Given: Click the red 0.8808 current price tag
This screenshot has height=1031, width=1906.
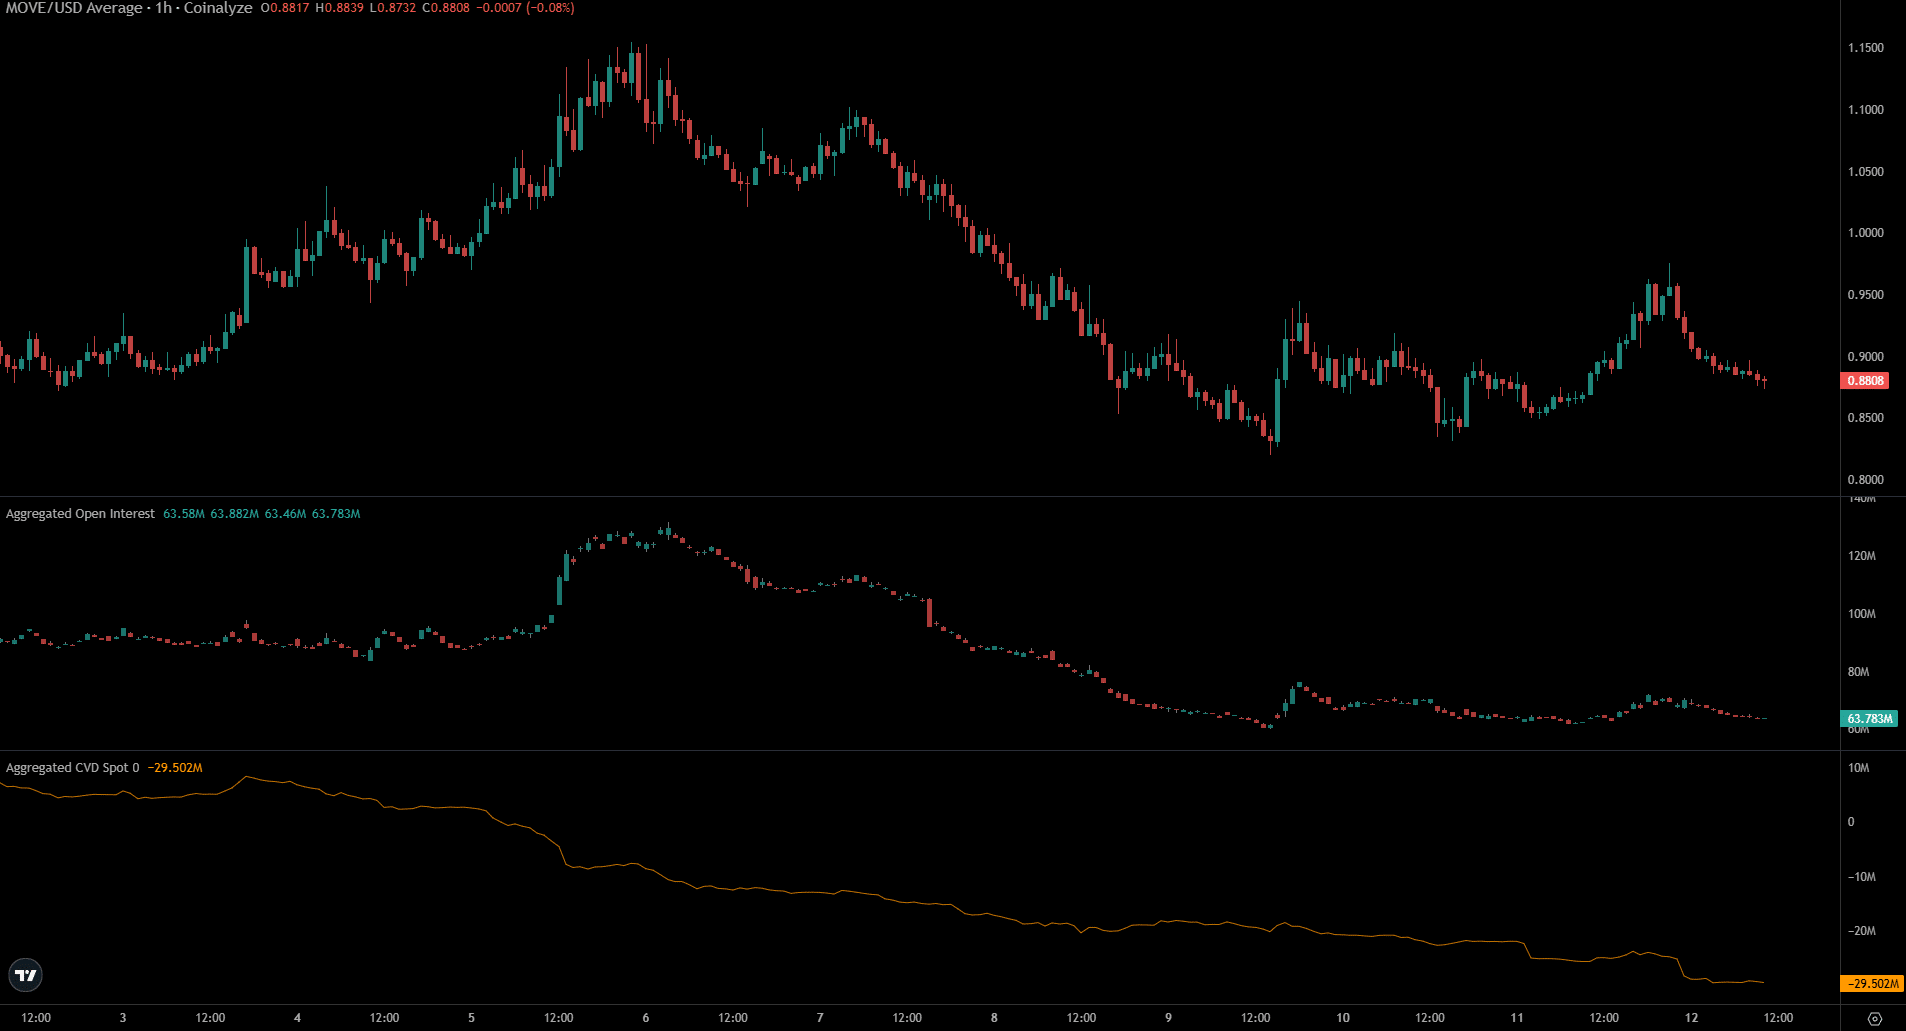Looking at the screenshot, I should (x=1865, y=381).
